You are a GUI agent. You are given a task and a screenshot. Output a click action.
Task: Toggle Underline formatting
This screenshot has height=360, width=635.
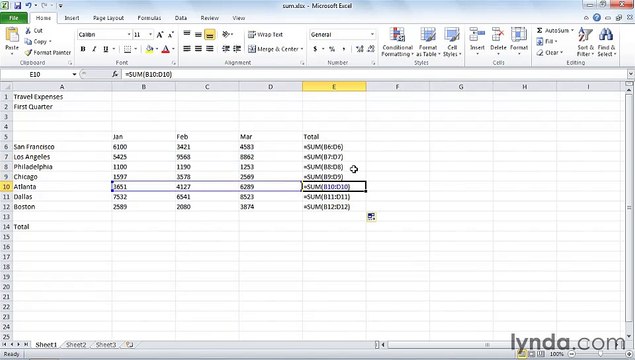pos(106,49)
